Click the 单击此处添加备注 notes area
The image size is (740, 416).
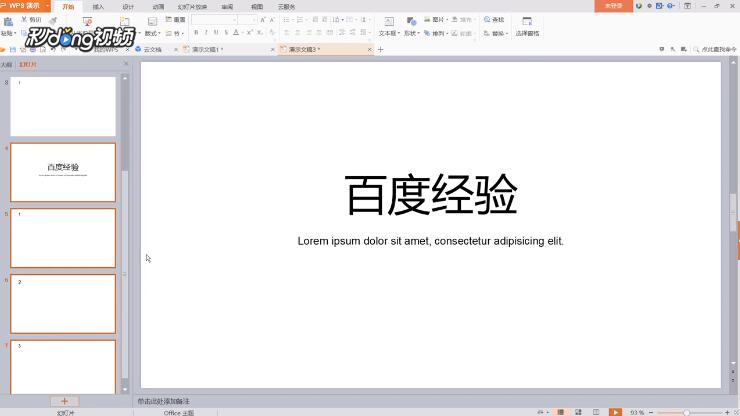click(163, 401)
